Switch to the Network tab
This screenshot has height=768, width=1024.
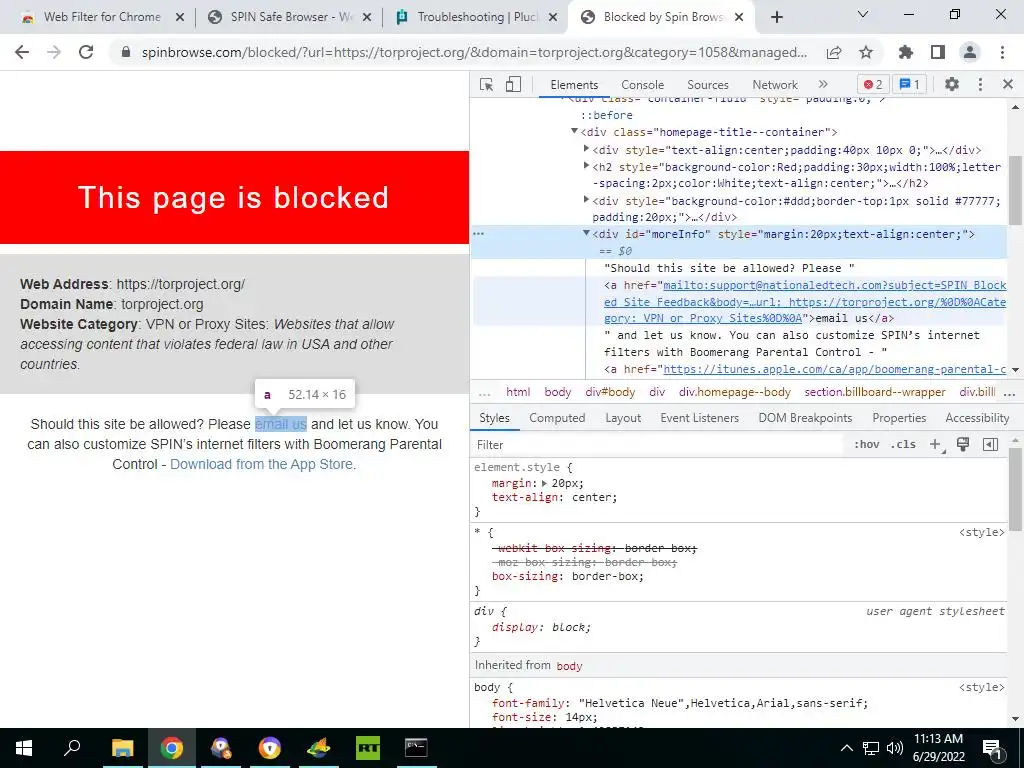[x=775, y=84]
